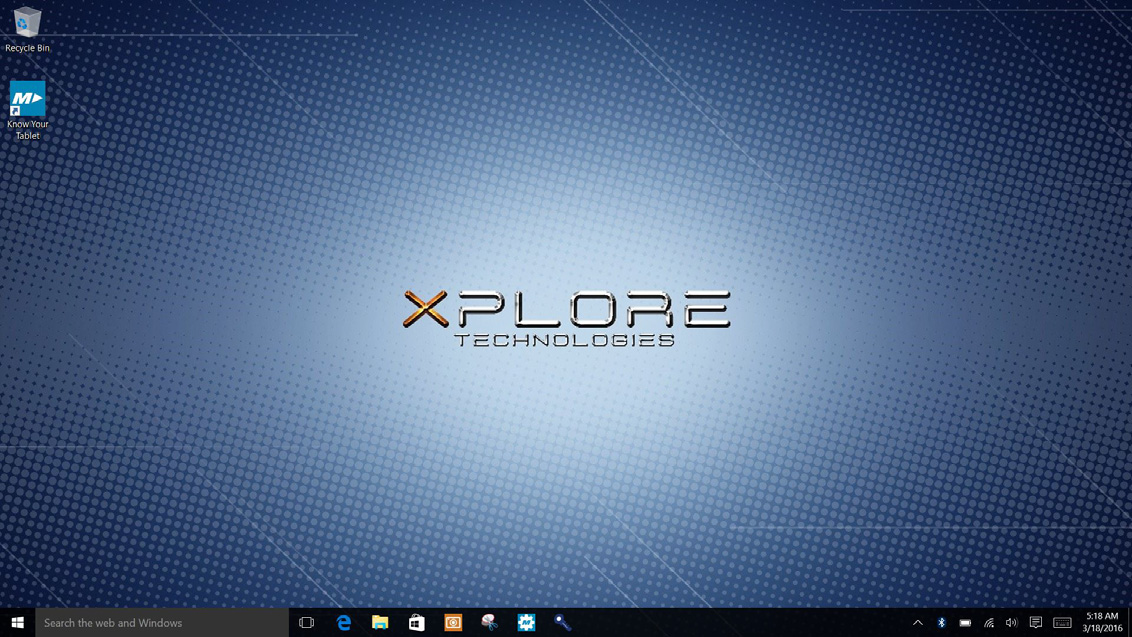Viewport: 1132px width, 637px height.
Task: Open the Wi-Fi network flyout
Action: [989, 623]
